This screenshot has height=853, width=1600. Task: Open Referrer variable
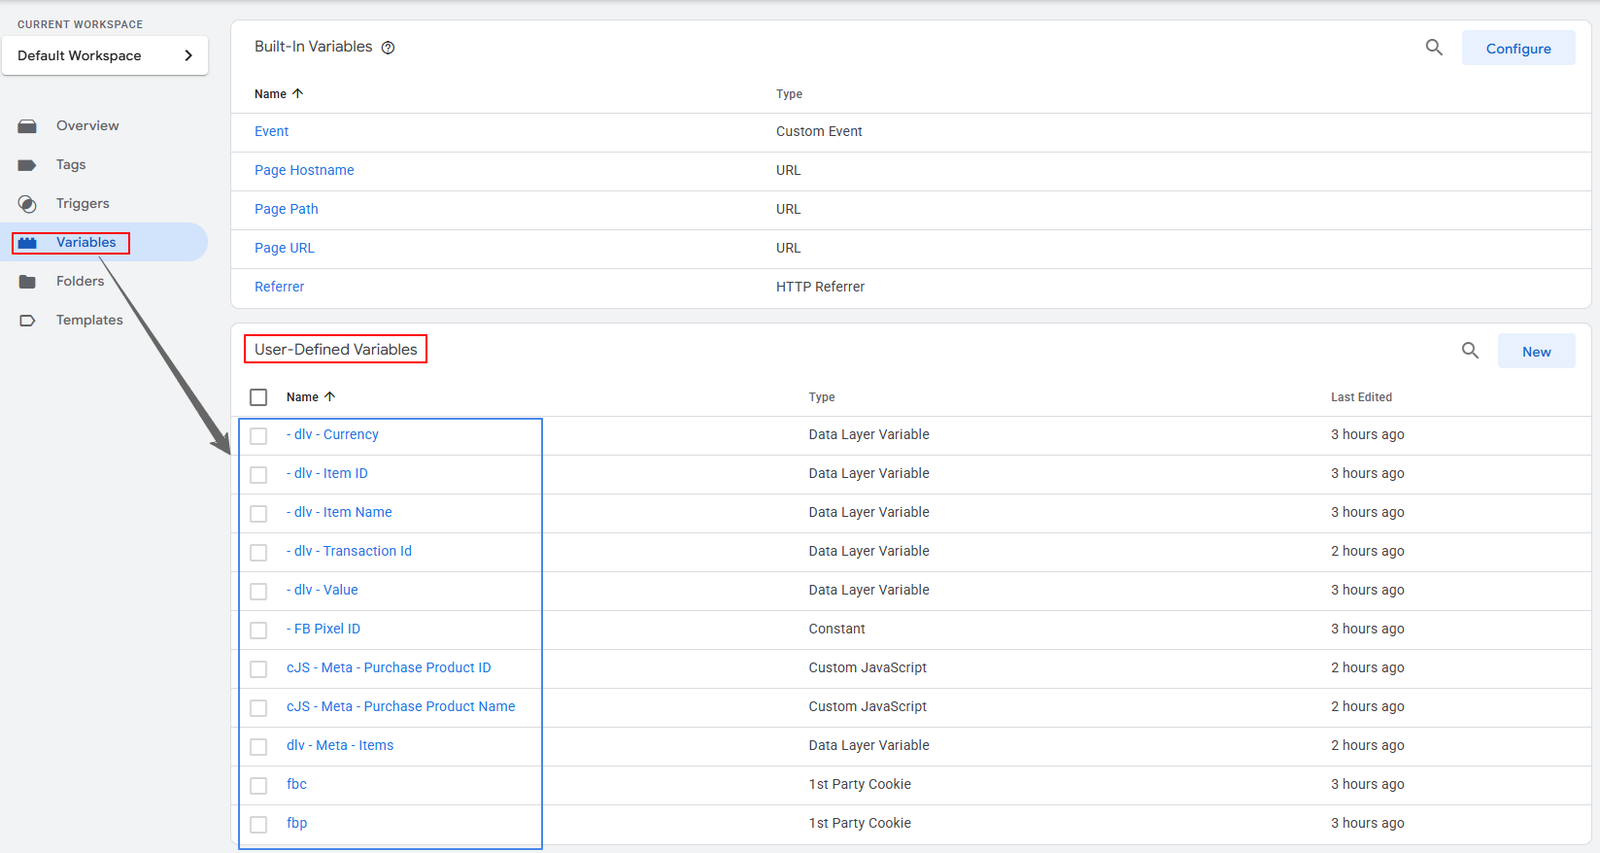point(279,287)
